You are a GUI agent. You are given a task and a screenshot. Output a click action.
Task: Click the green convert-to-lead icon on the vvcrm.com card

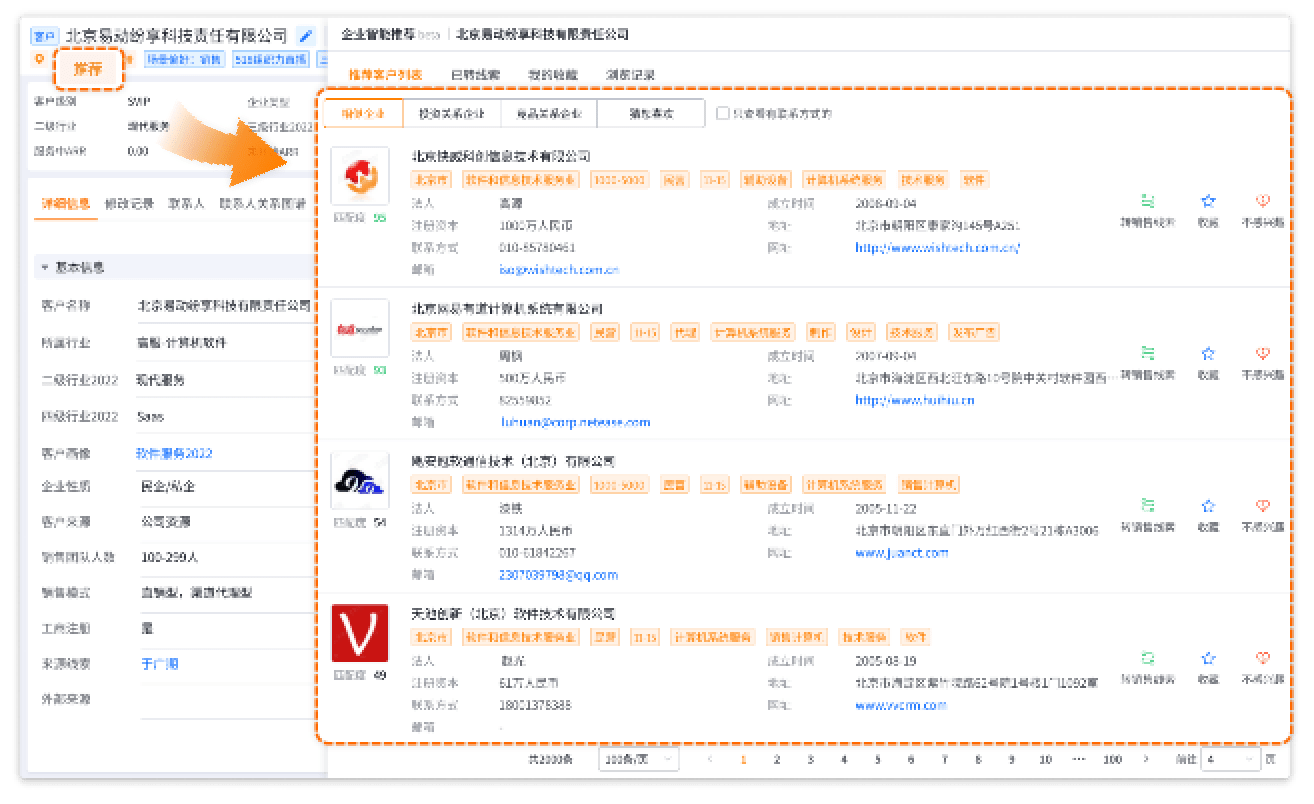[1147, 658]
